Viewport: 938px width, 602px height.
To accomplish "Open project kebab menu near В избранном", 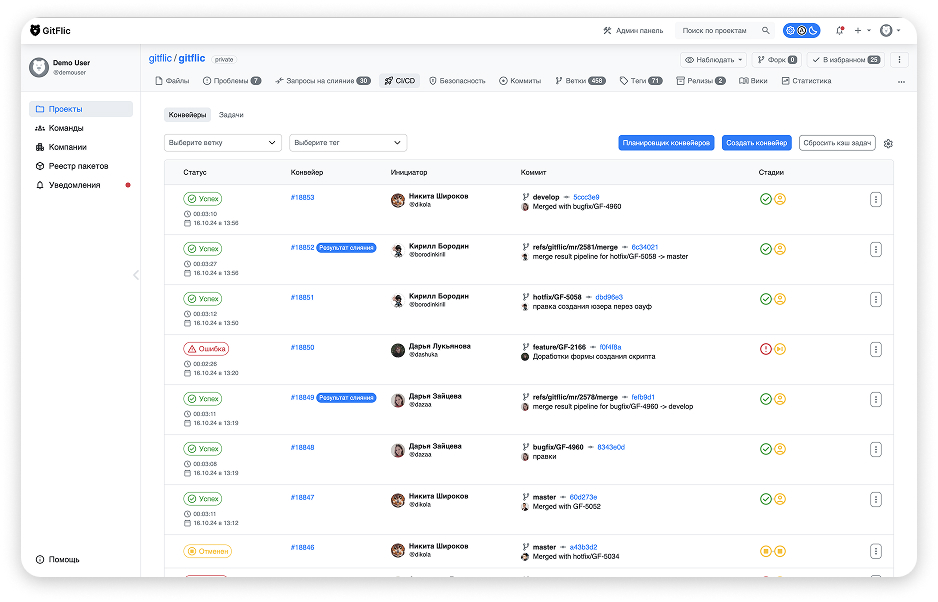I will click(x=899, y=60).
